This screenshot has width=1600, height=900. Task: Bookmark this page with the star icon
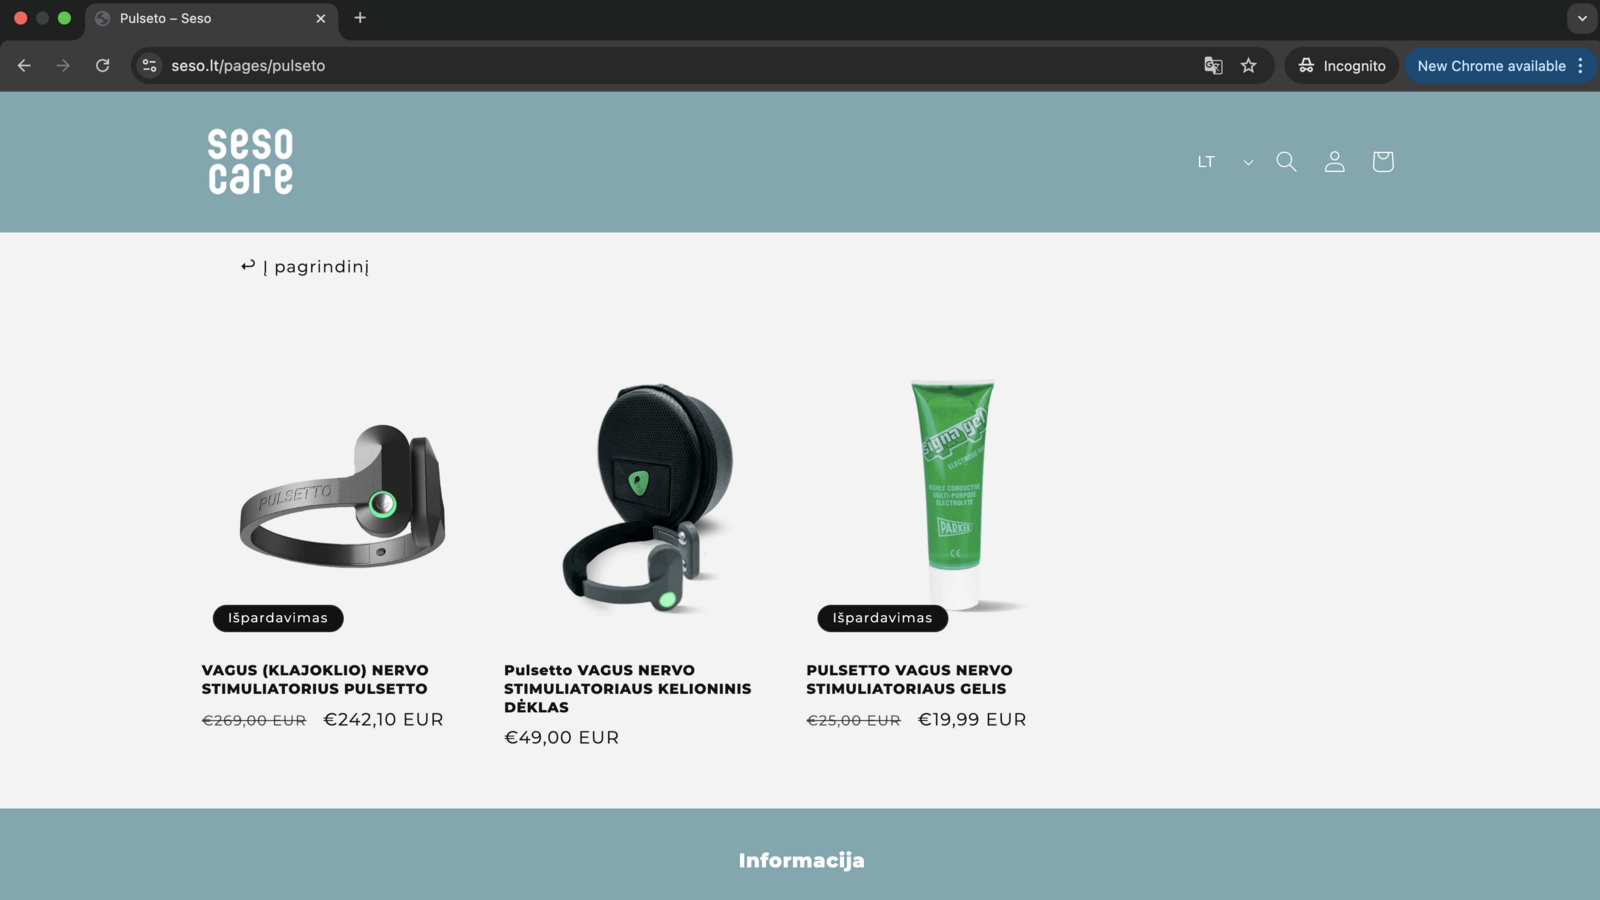(x=1248, y=66)
